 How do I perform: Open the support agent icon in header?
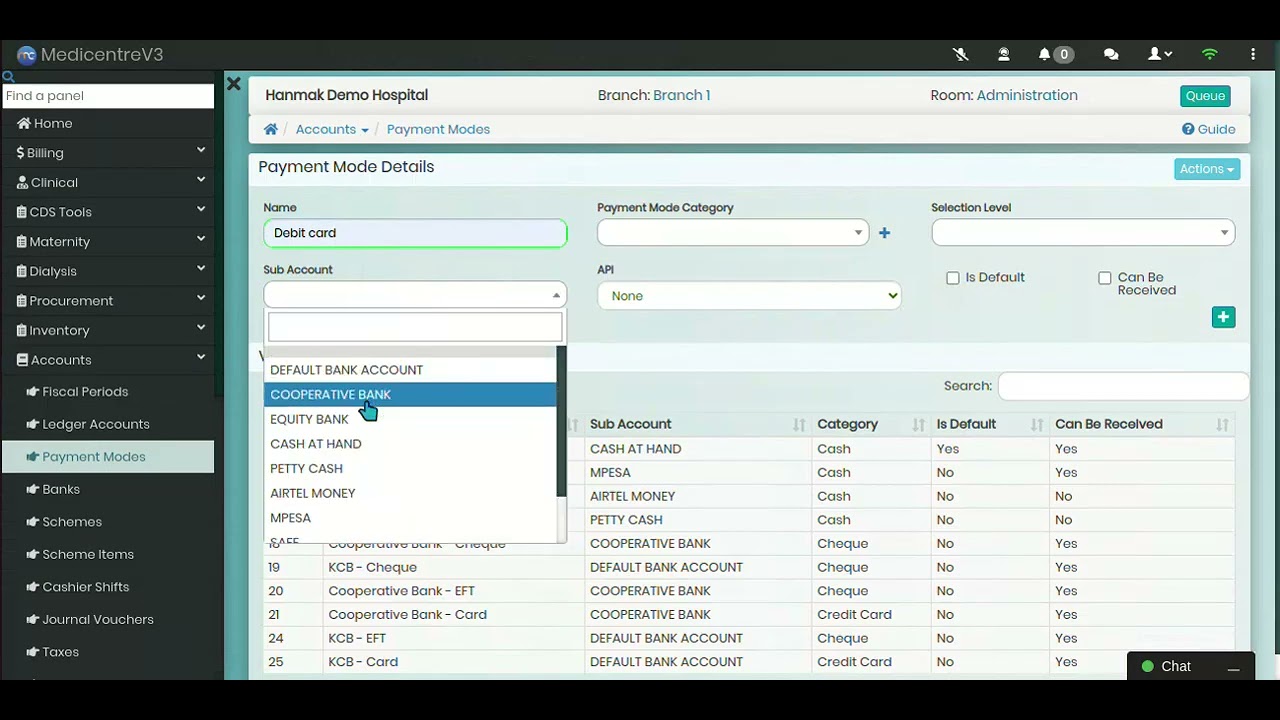pos(1003,55)
